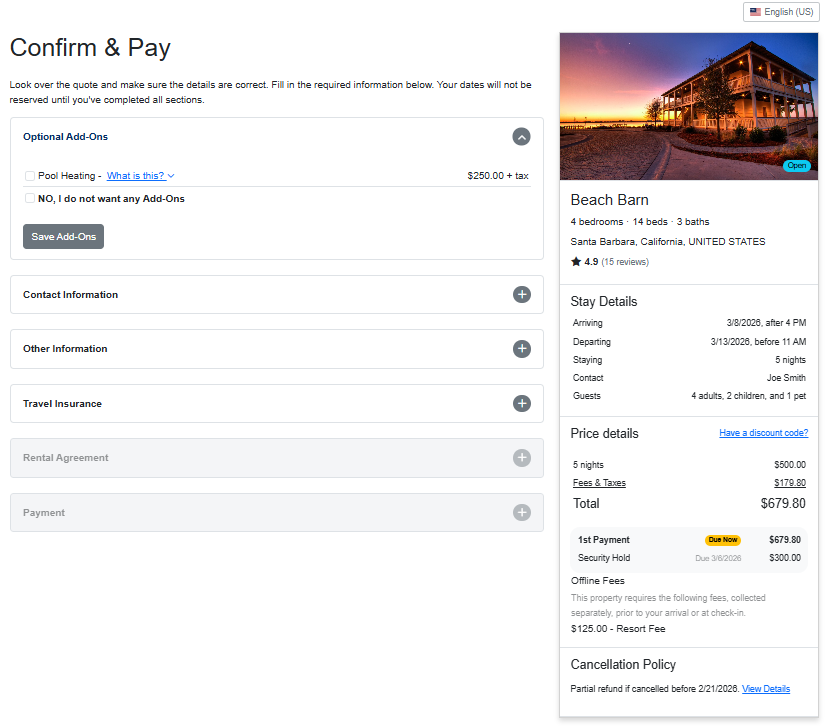Click the yellow 'Due Now' badge
Screen dimensions: 830x726
click(723, 540)
